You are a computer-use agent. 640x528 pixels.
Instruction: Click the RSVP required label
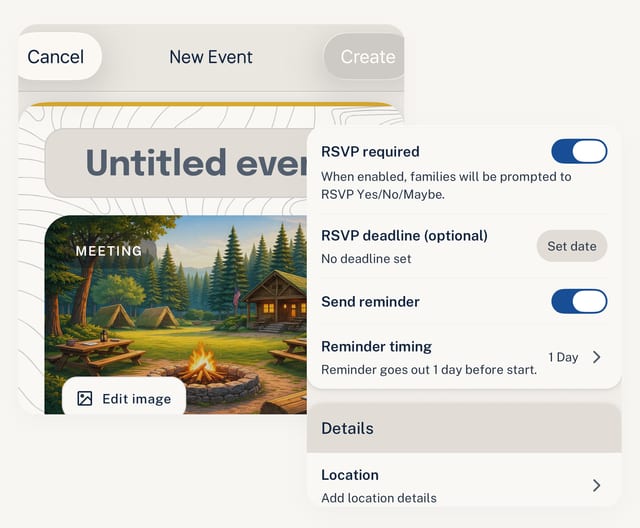(x=370, y=152)
